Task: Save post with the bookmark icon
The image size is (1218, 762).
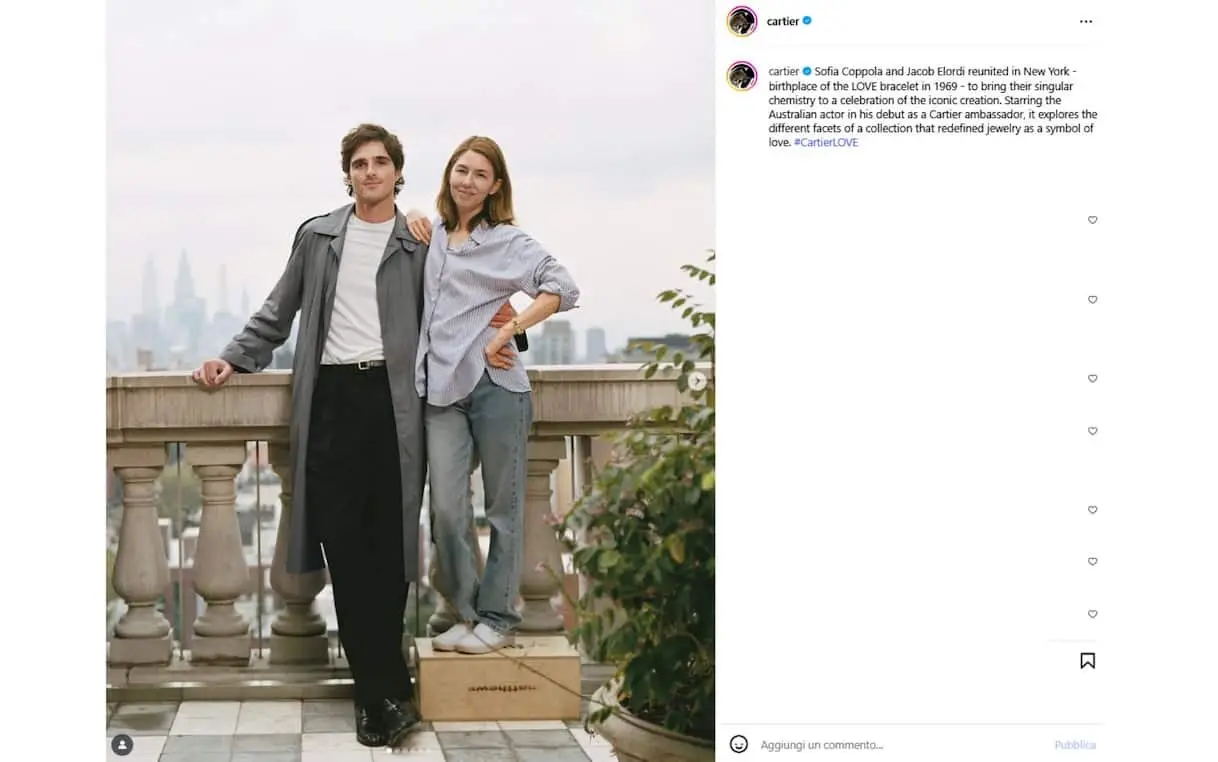Action: [1087, 661]
